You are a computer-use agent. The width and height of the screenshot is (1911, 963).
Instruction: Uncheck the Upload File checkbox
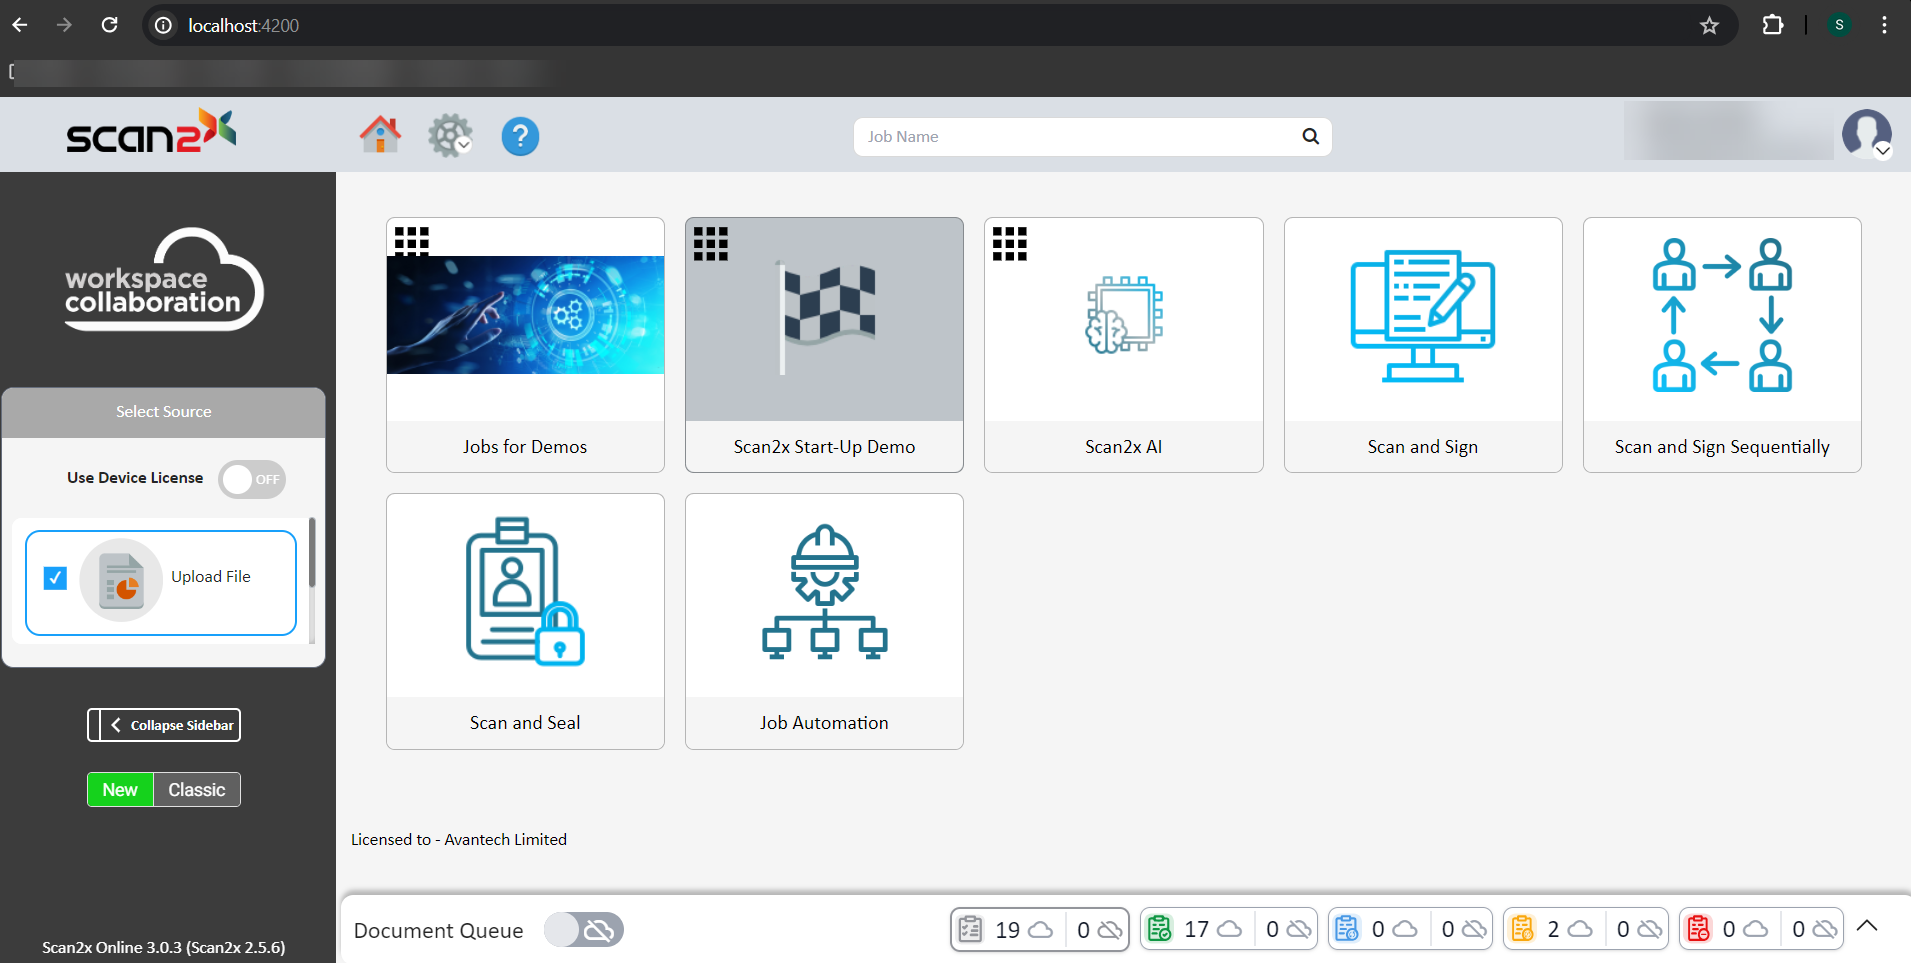click(55, 578)
